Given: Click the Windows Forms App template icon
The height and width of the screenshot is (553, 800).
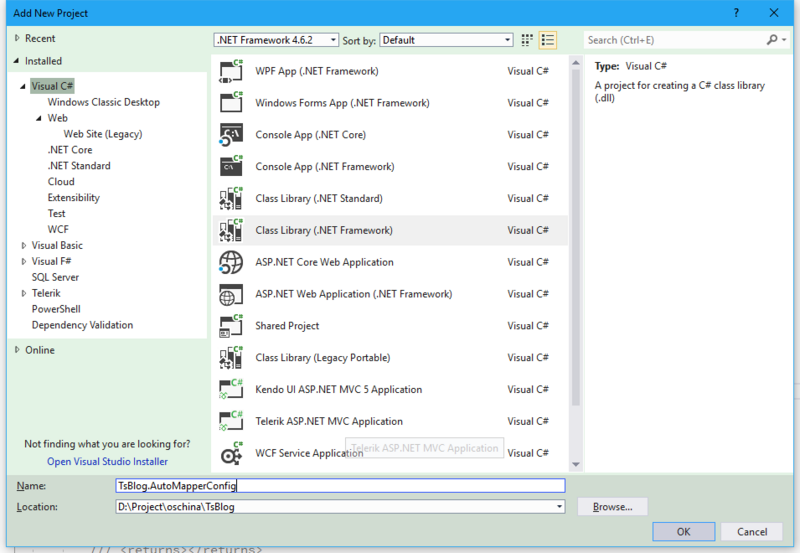Looking at the screenshot, I should 231,103.
